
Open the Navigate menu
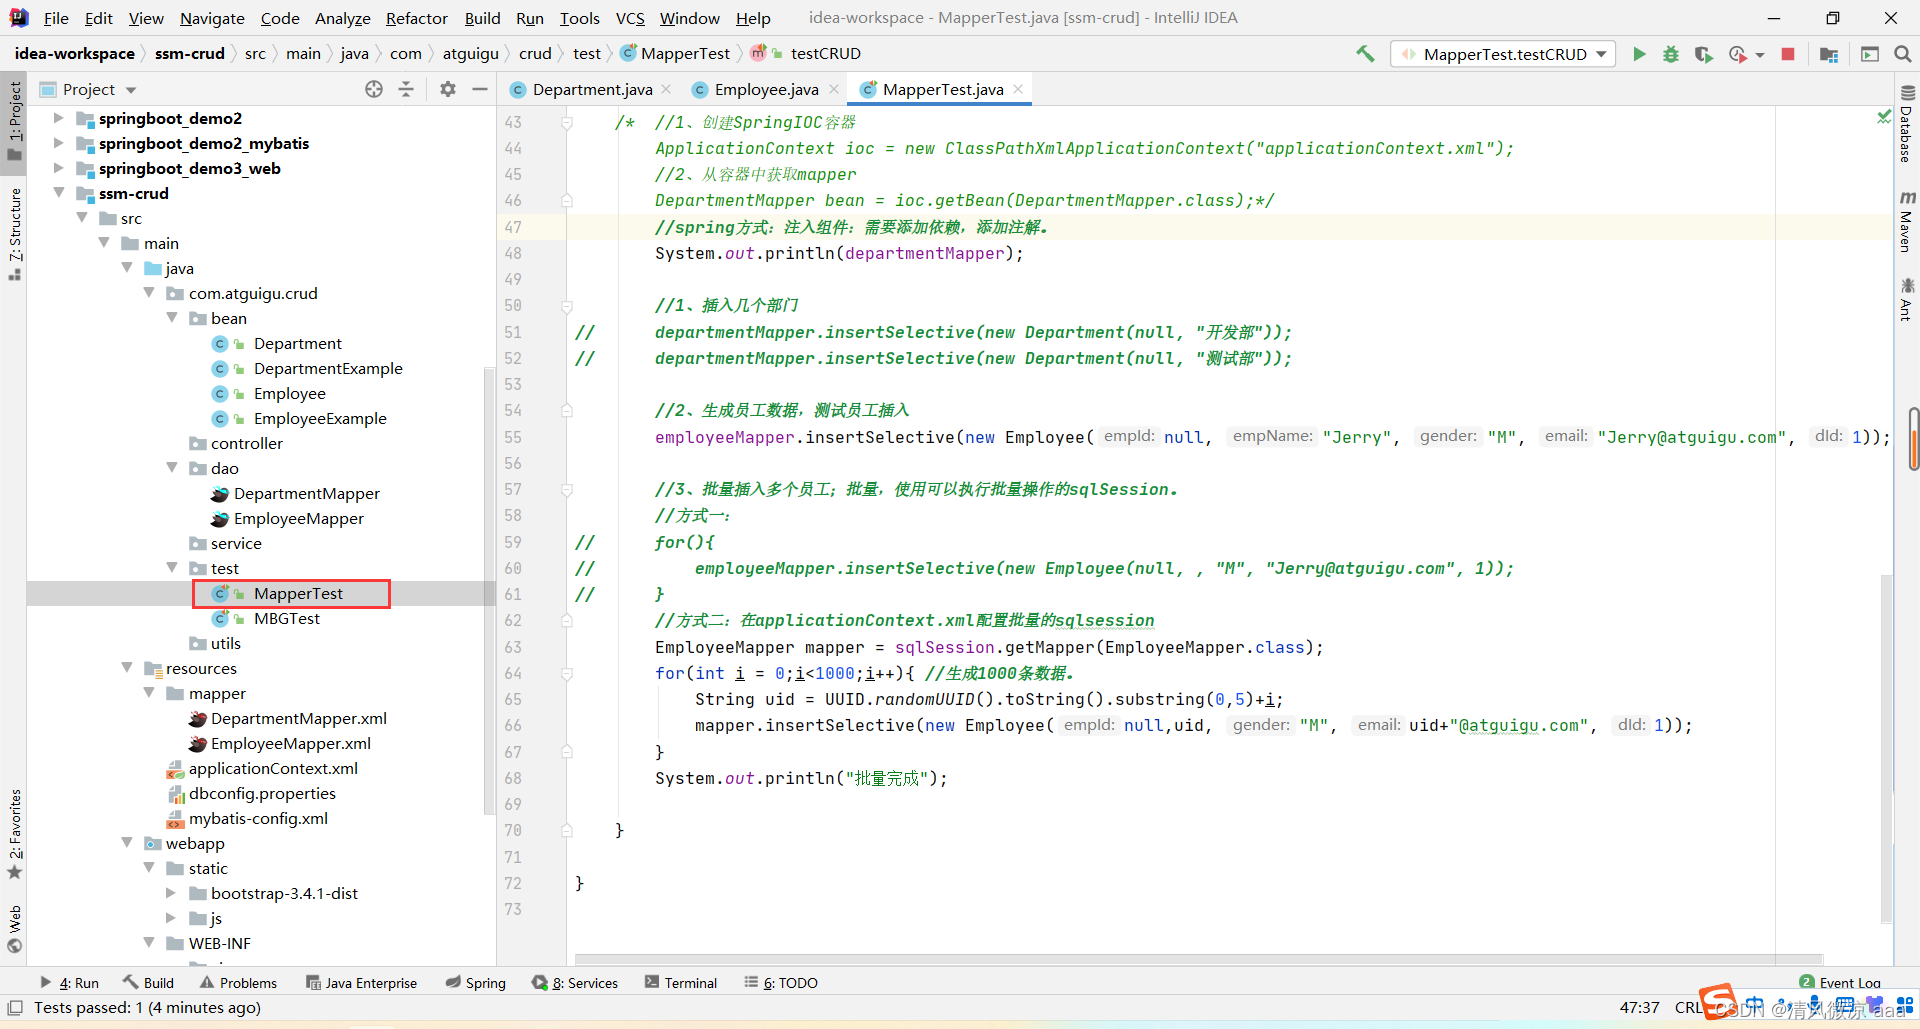click(212, 18)
